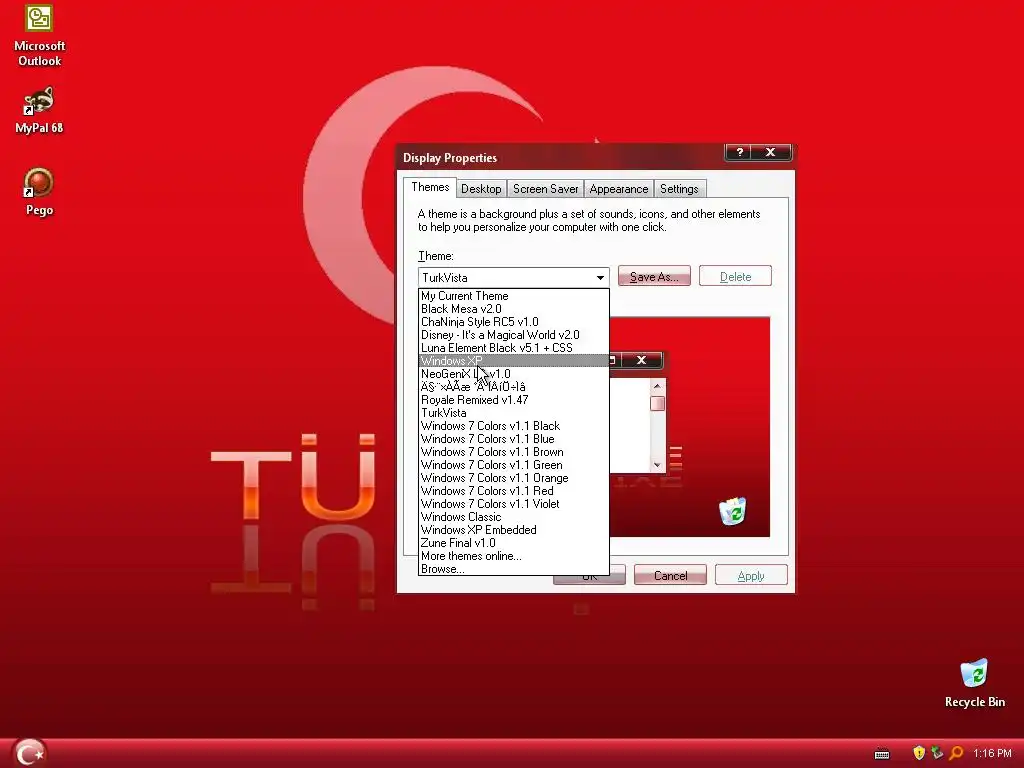Select Royale Remixed v1.47 theme
1024x768 pixels.
tap(513, 400)
